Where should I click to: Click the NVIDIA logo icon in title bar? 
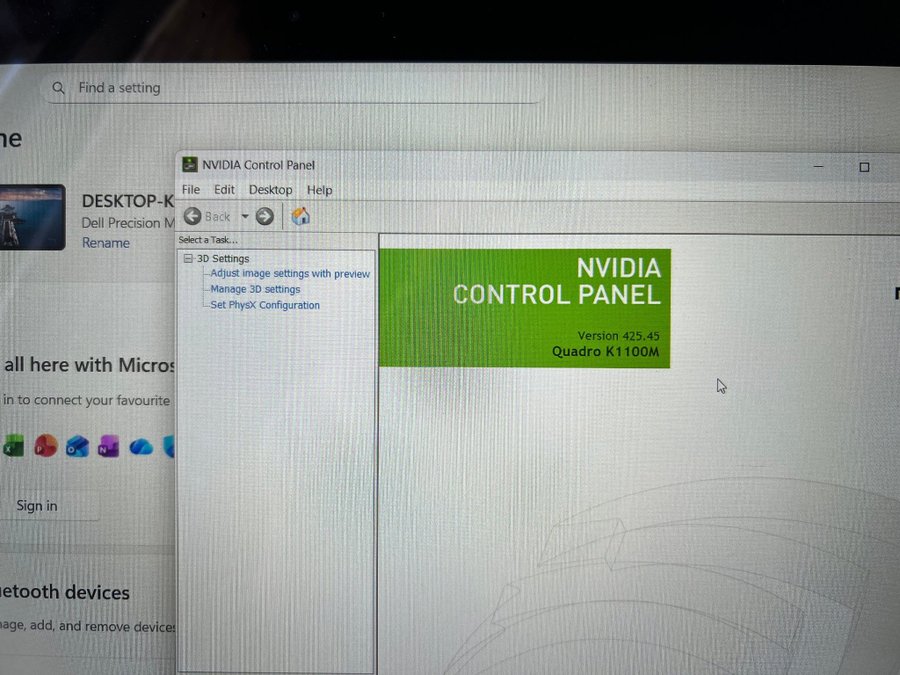[x=189, y=165]
